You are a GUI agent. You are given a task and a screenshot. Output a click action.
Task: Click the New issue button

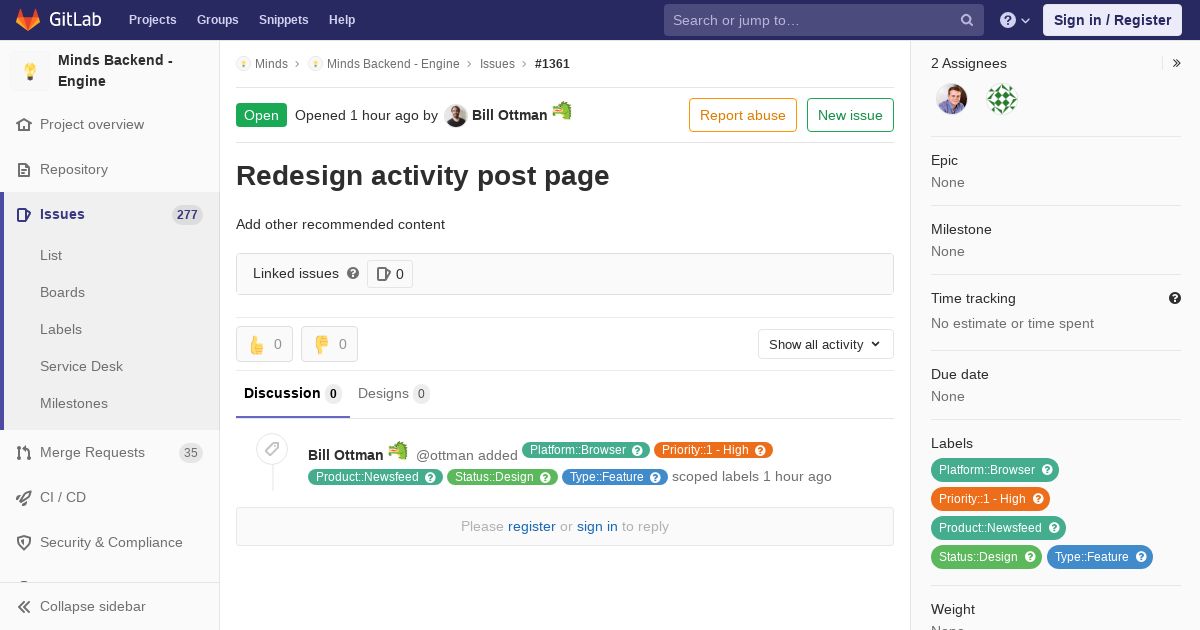pos(850,115)
